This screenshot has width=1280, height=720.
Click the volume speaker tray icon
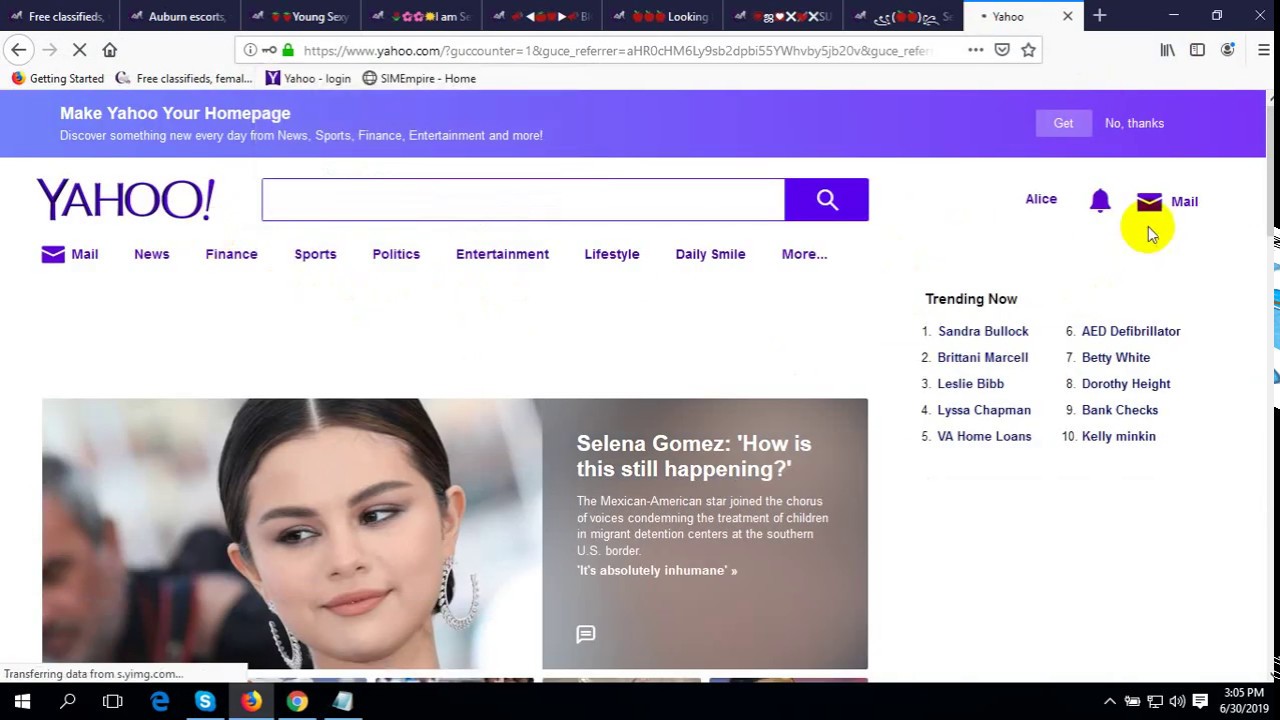[1177, 701]
